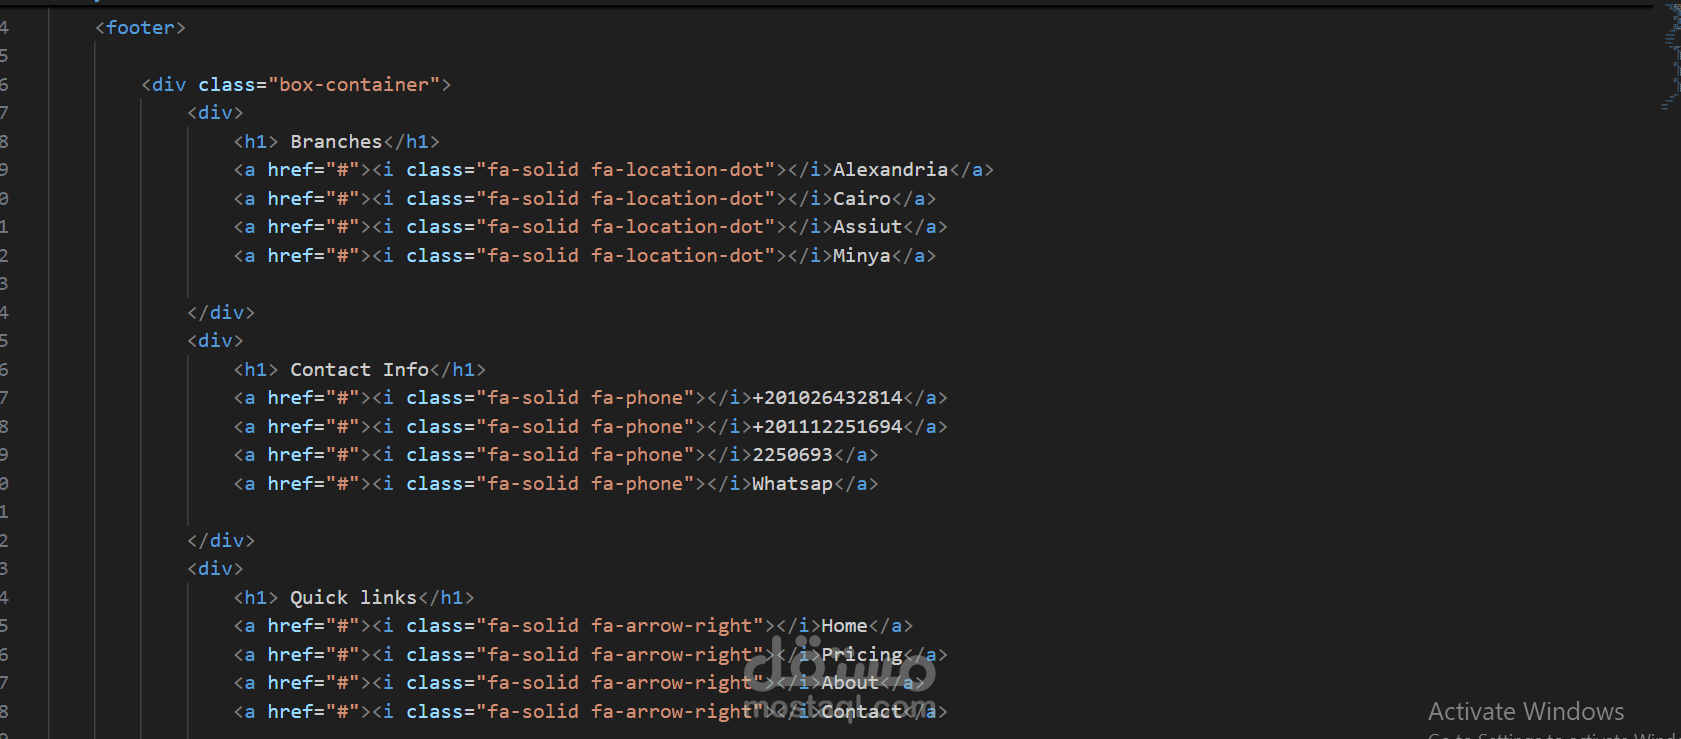
Task: Place cursor on Branches heading text
Action: [x=336, y=142]
